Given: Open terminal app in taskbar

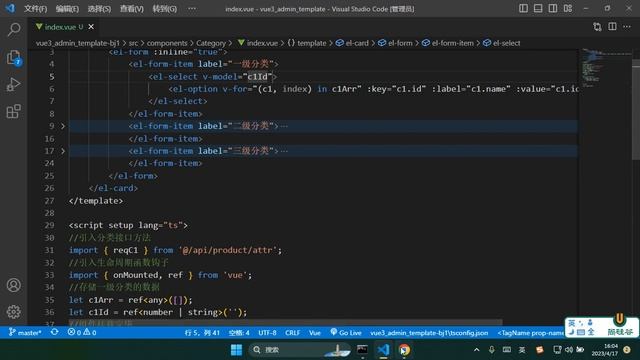Looking at the screenshot, I should (x=362, y=350).
